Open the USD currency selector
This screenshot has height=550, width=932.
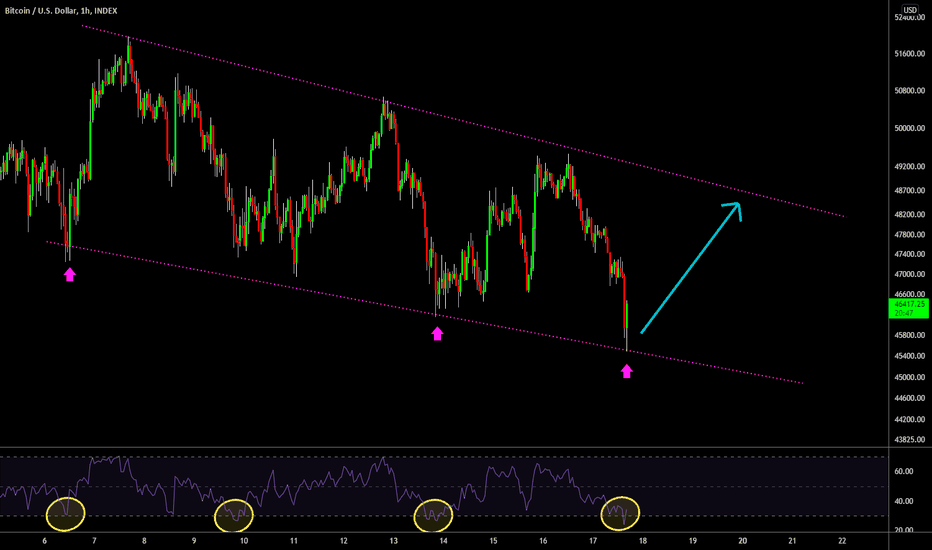(x=910, y=10)
